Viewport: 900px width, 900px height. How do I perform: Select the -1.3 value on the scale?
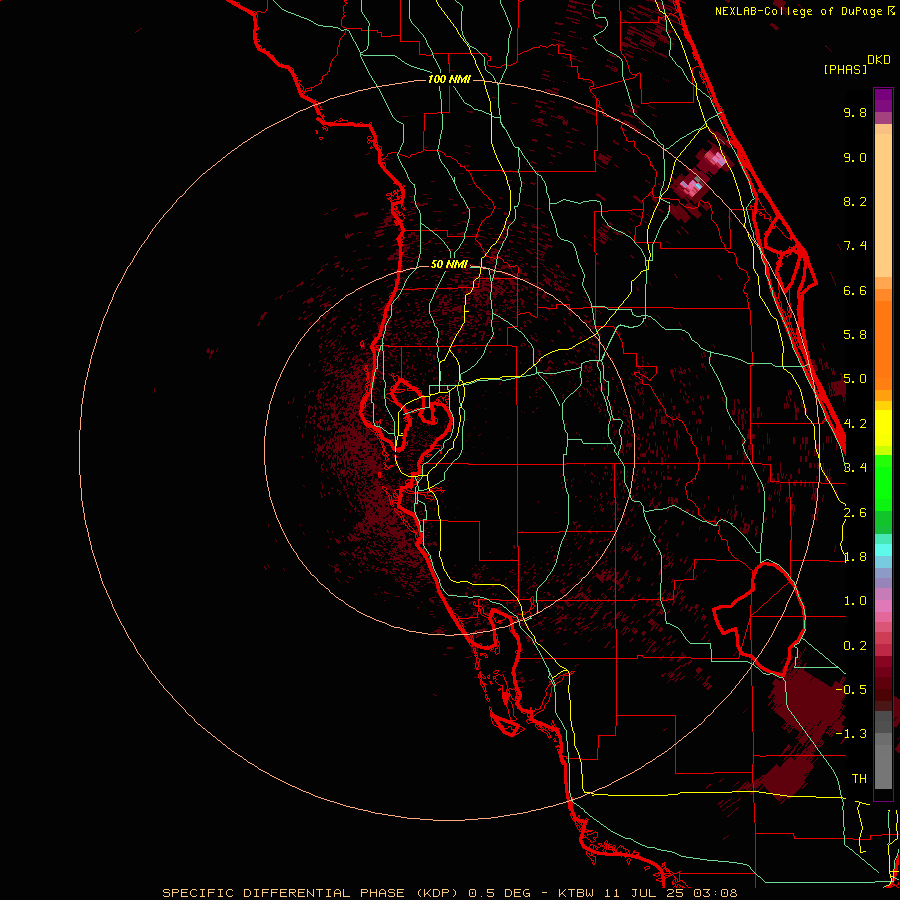point(852,734)
